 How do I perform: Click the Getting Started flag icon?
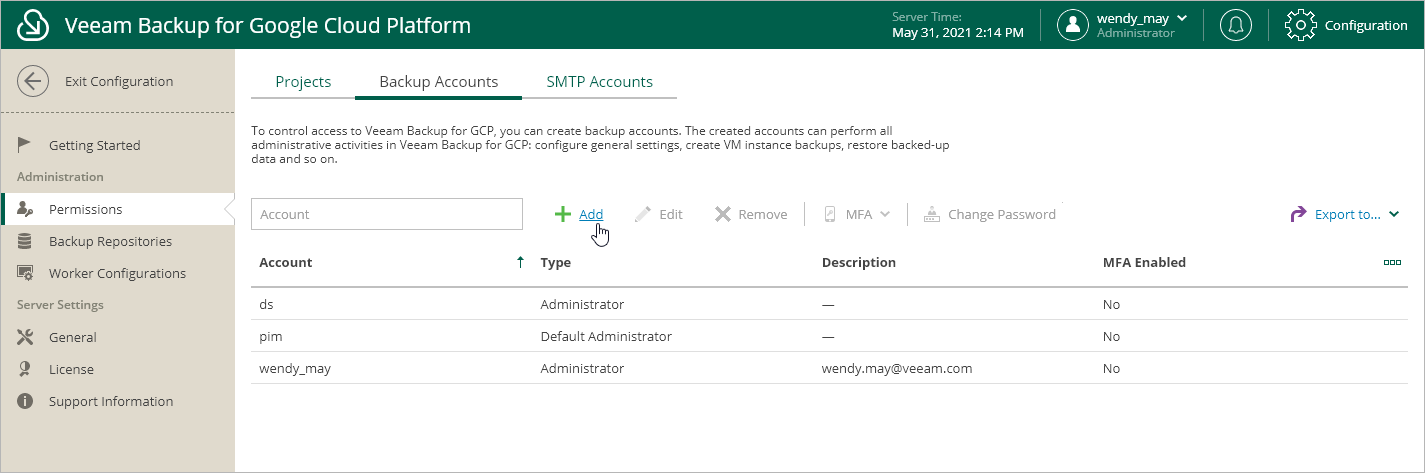click(x=26, y=145)
